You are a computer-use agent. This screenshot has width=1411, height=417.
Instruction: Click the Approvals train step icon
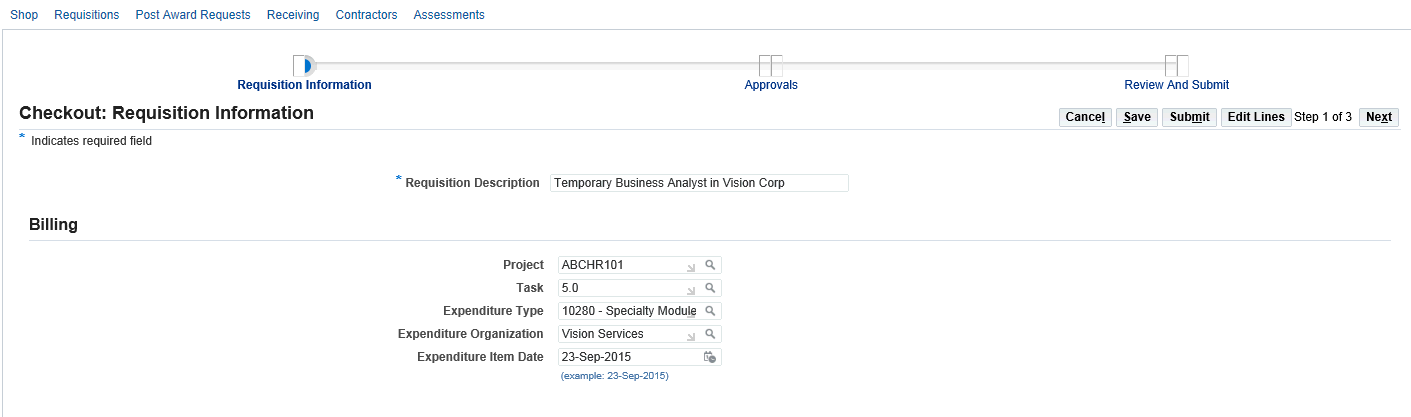click(770, 65)
